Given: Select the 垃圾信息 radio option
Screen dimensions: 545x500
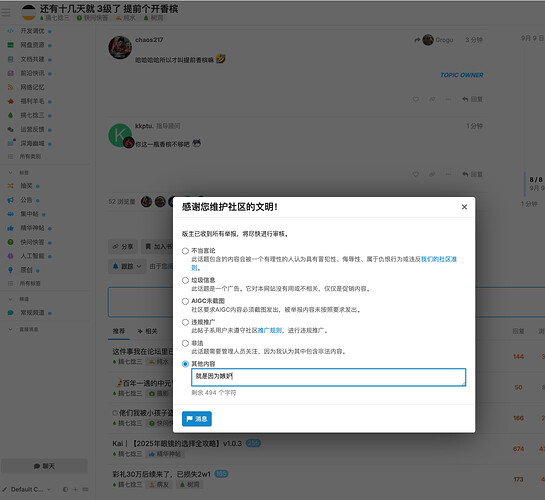Looking at the screenshot, I should [x=185, y=280].
